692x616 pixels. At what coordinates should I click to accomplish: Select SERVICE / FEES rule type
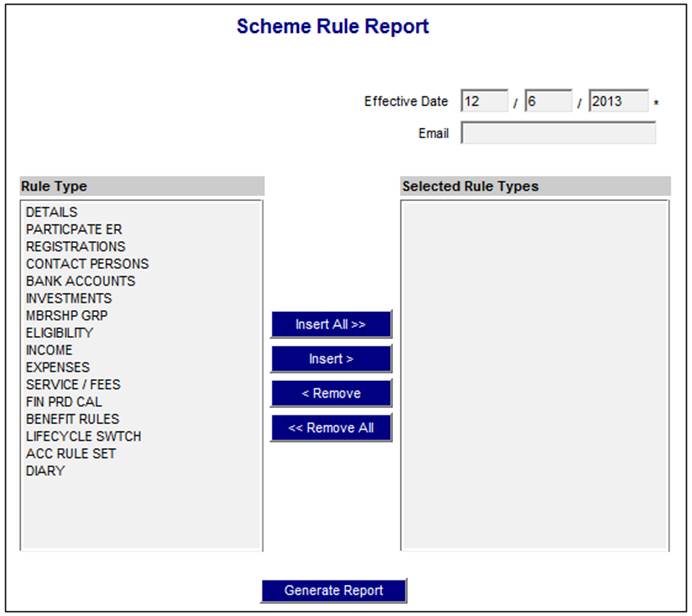click(x=73, y=384)
